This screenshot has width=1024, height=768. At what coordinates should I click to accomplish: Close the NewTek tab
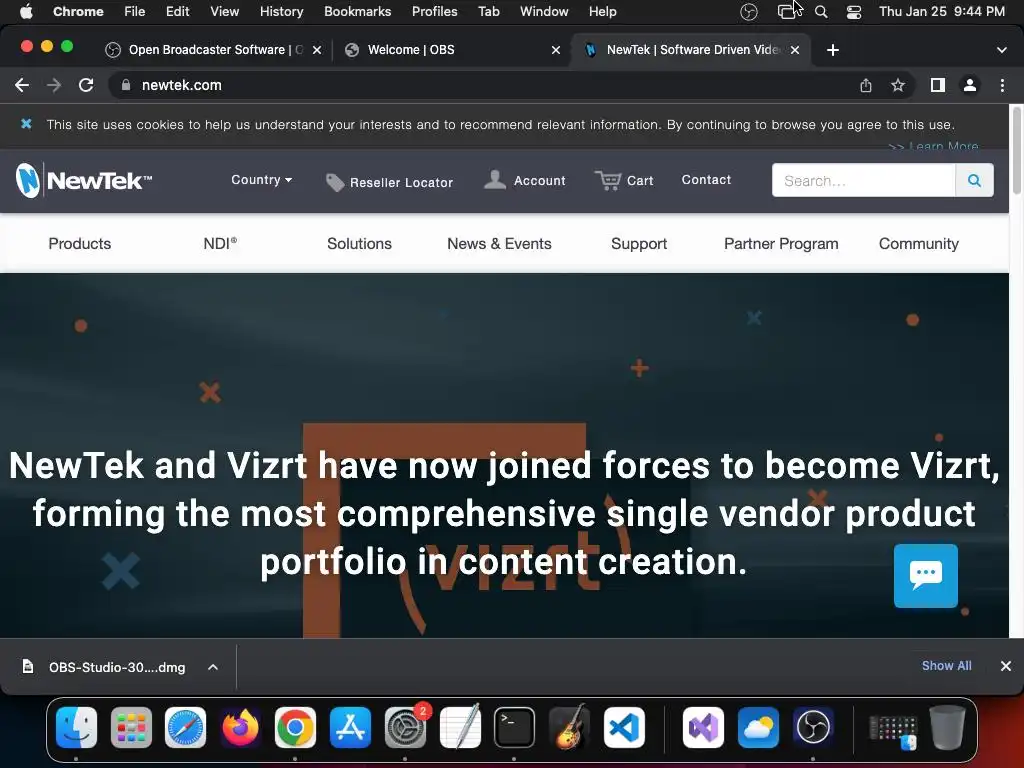click(795, 50)
